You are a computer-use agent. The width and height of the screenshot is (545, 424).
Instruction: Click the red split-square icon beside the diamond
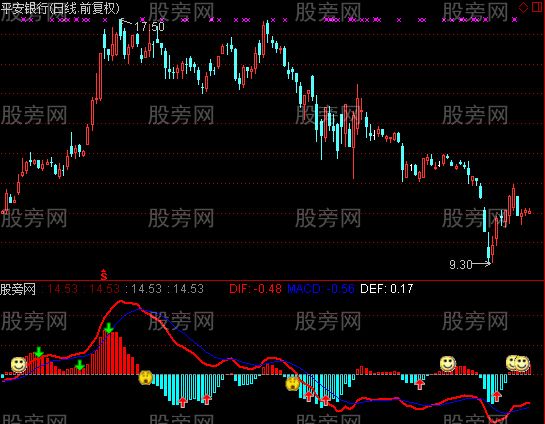[537, 7]
